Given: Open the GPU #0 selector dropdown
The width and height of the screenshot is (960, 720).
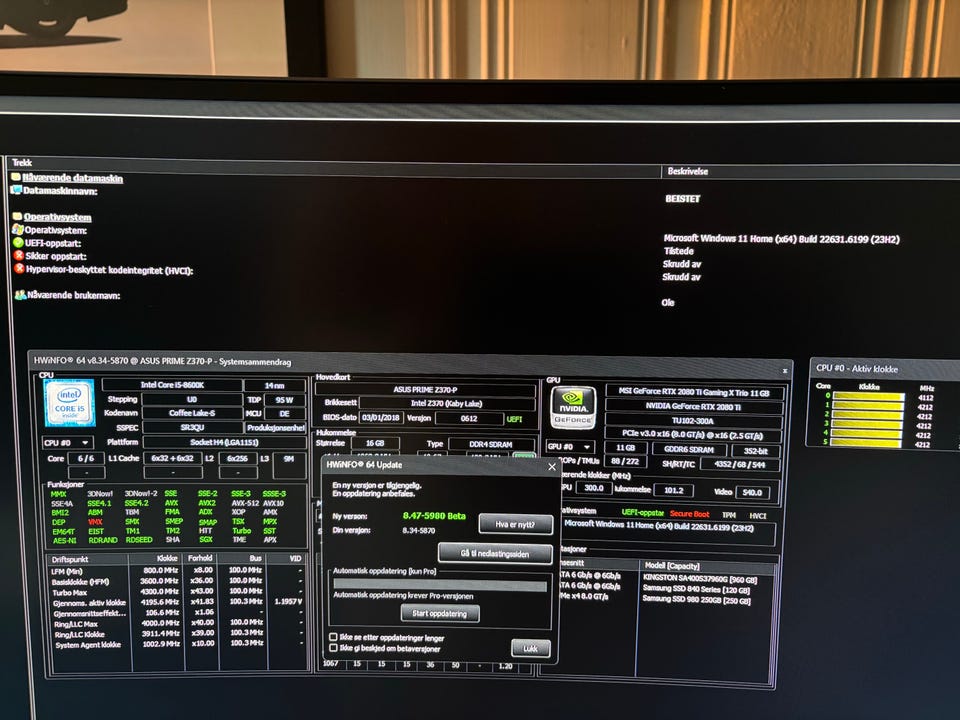Looking at the screenshot, I should [x=570, y=447].
